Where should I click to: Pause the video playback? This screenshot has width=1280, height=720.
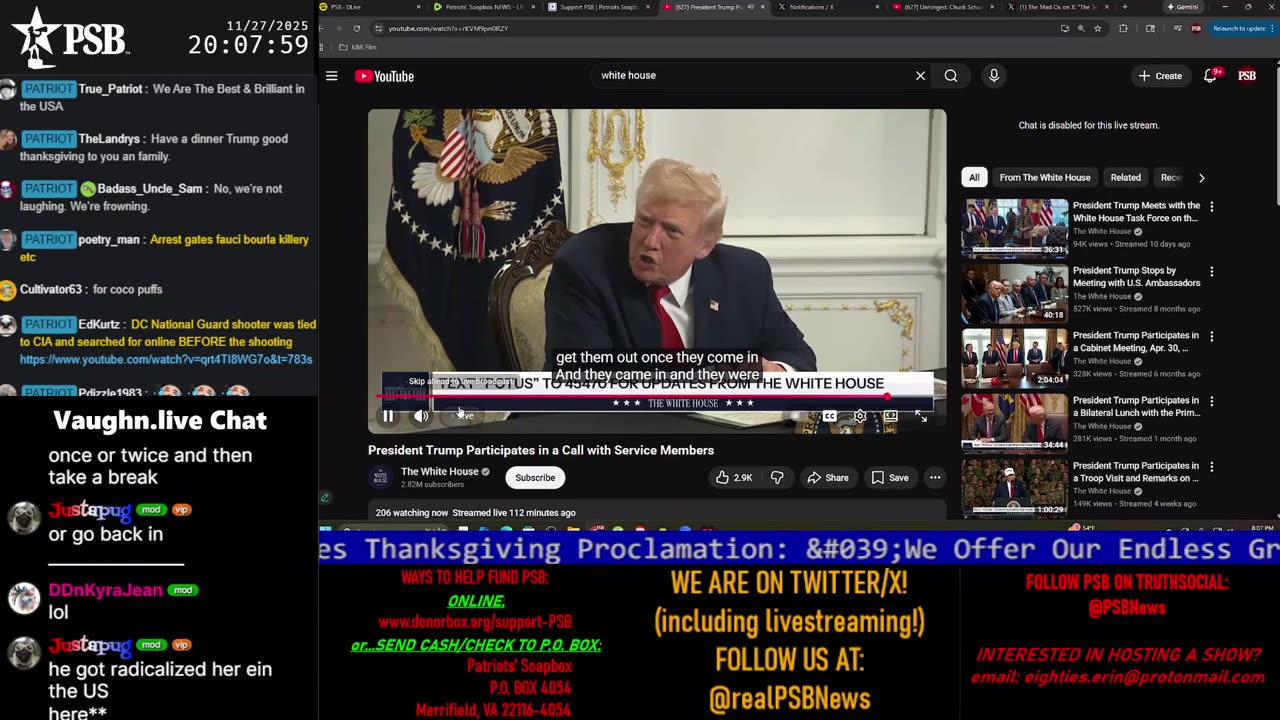click(x=388, y=416)
